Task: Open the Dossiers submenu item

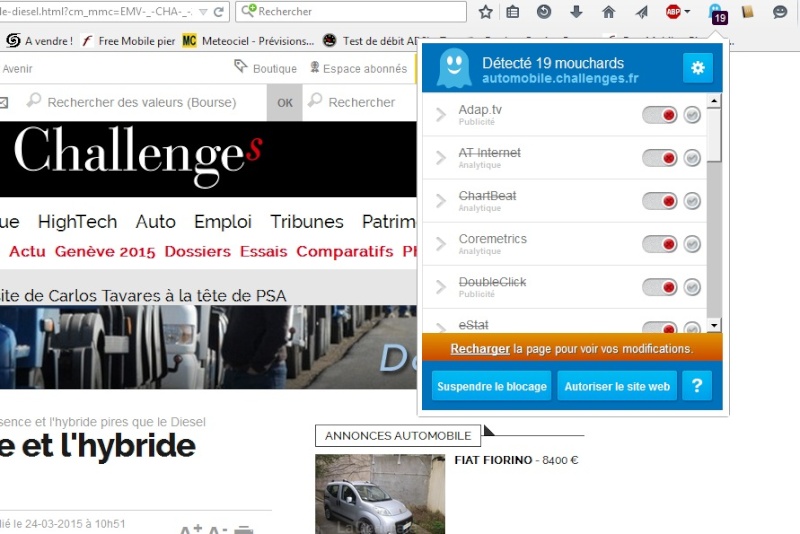Action: (x=197, y=251)
